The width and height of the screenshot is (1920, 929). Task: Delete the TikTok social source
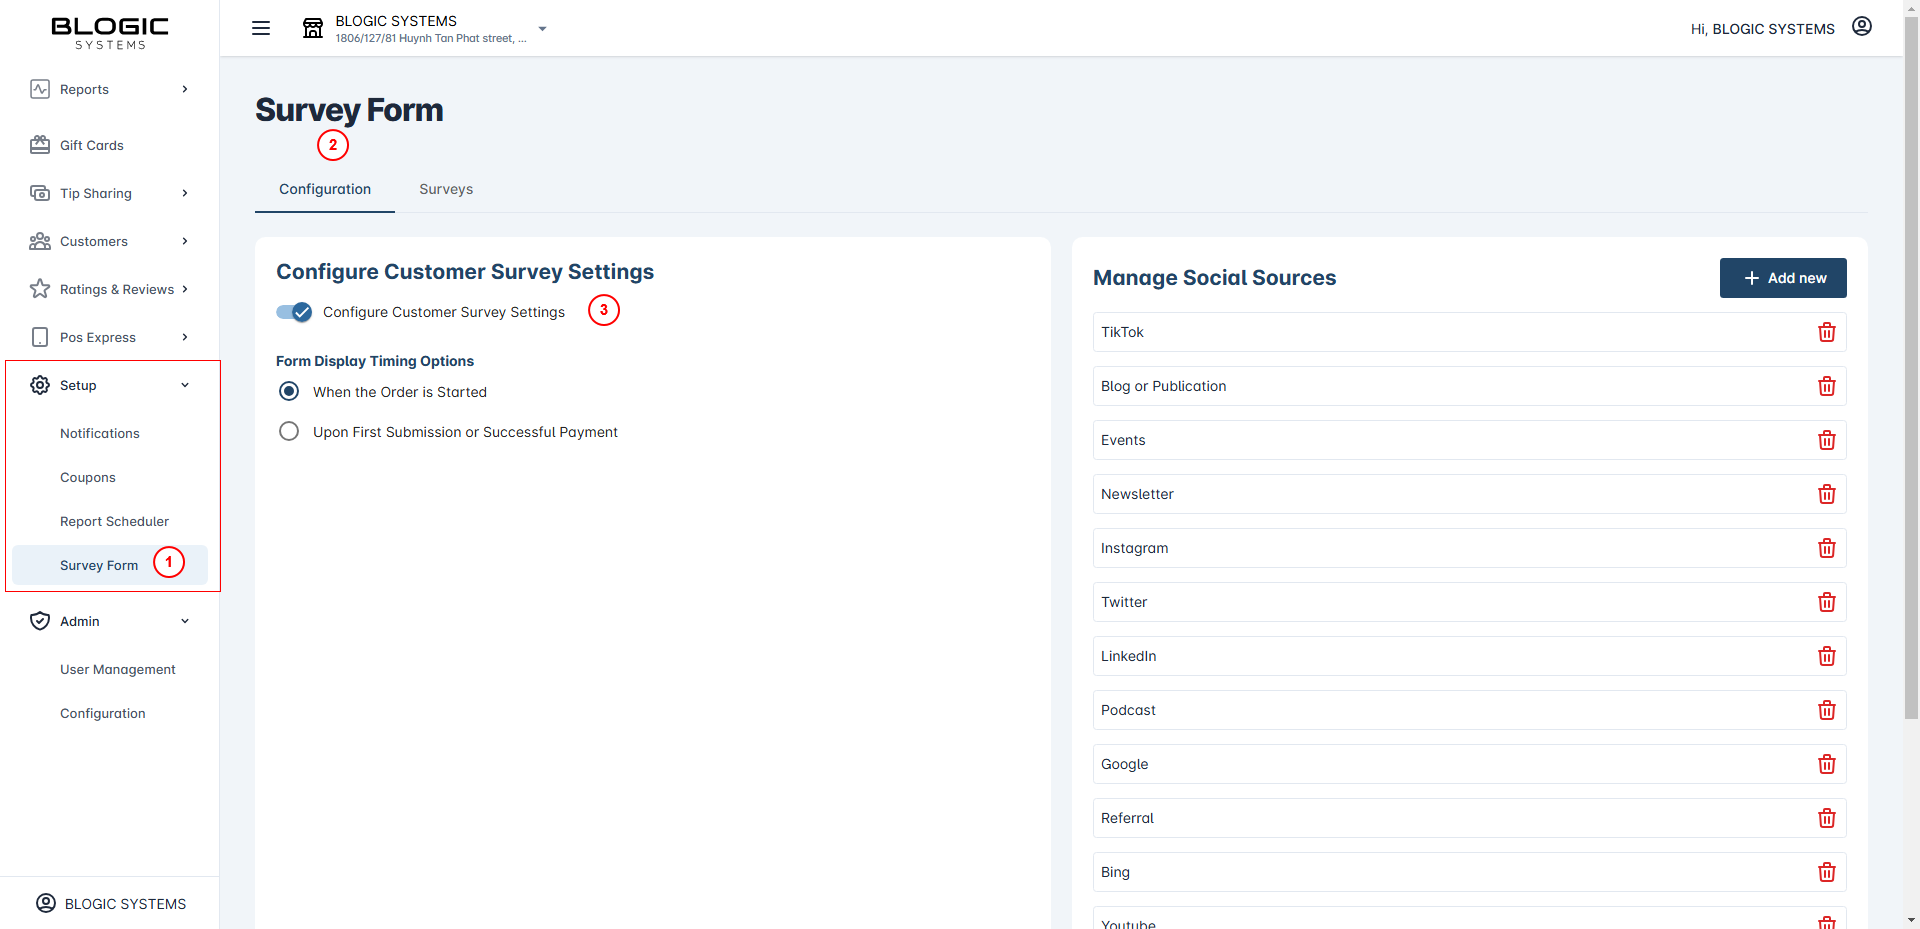coord(1827,332)
